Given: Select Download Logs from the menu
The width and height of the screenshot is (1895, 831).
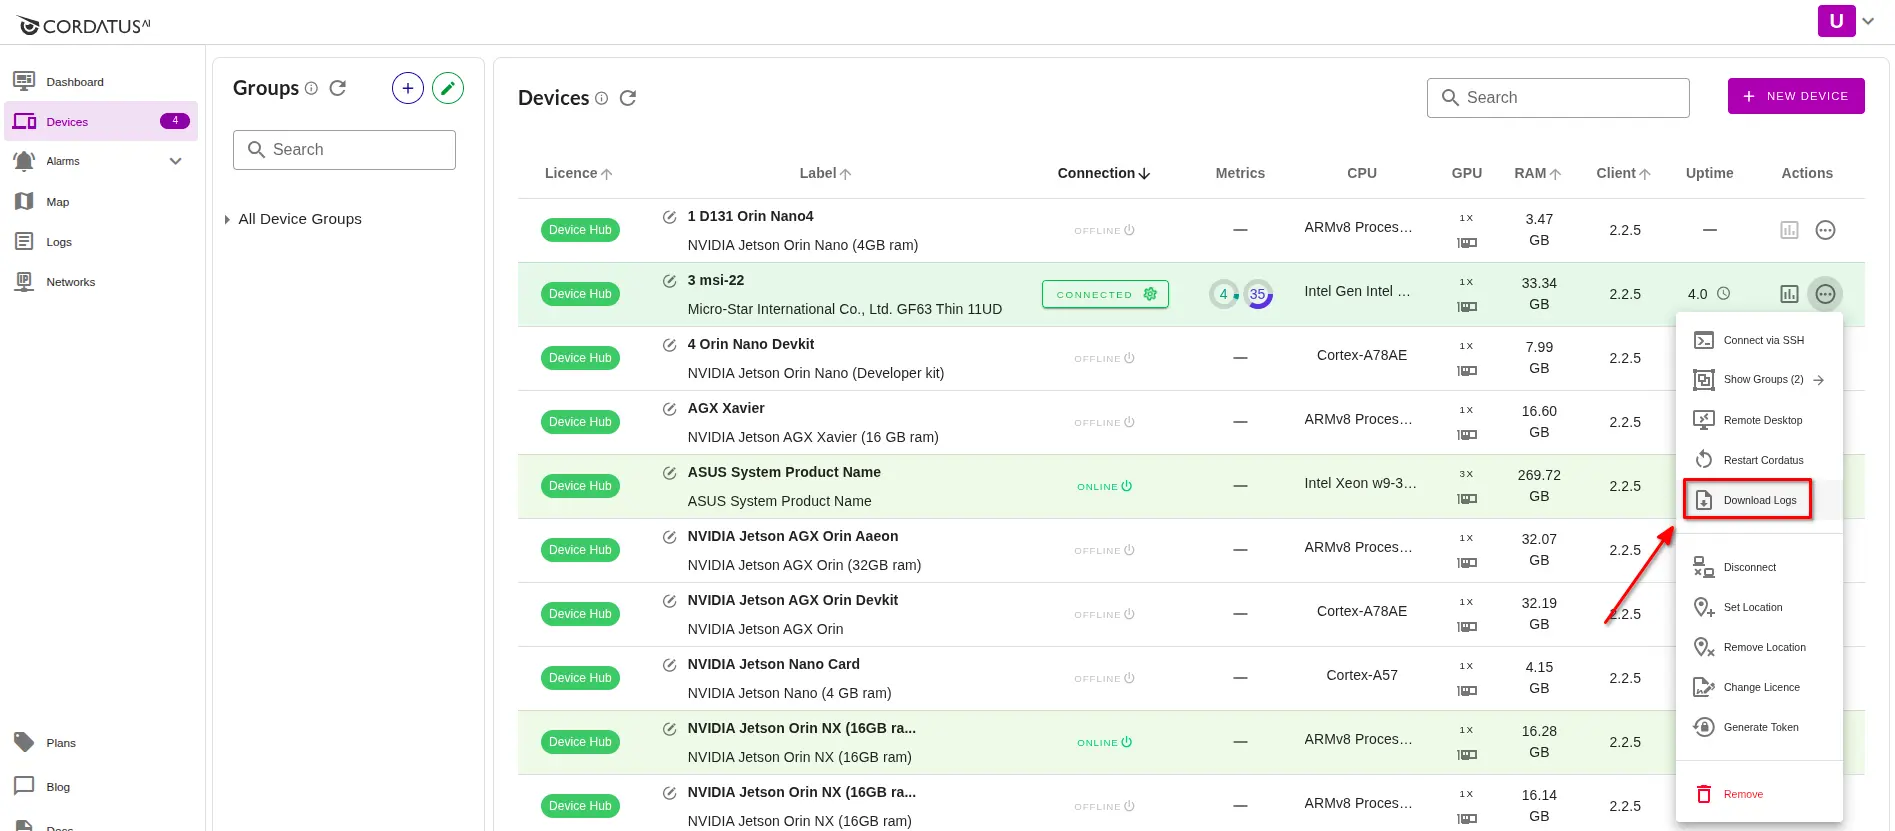Looking at the screenshot, I should [x=1759, y=500].
